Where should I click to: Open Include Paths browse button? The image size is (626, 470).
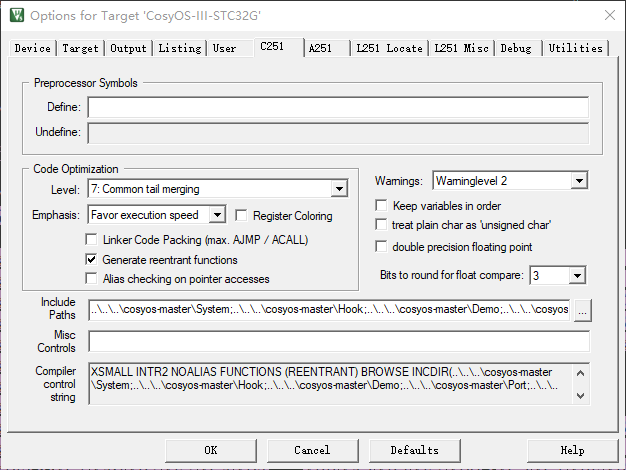(x=583, y=310)
